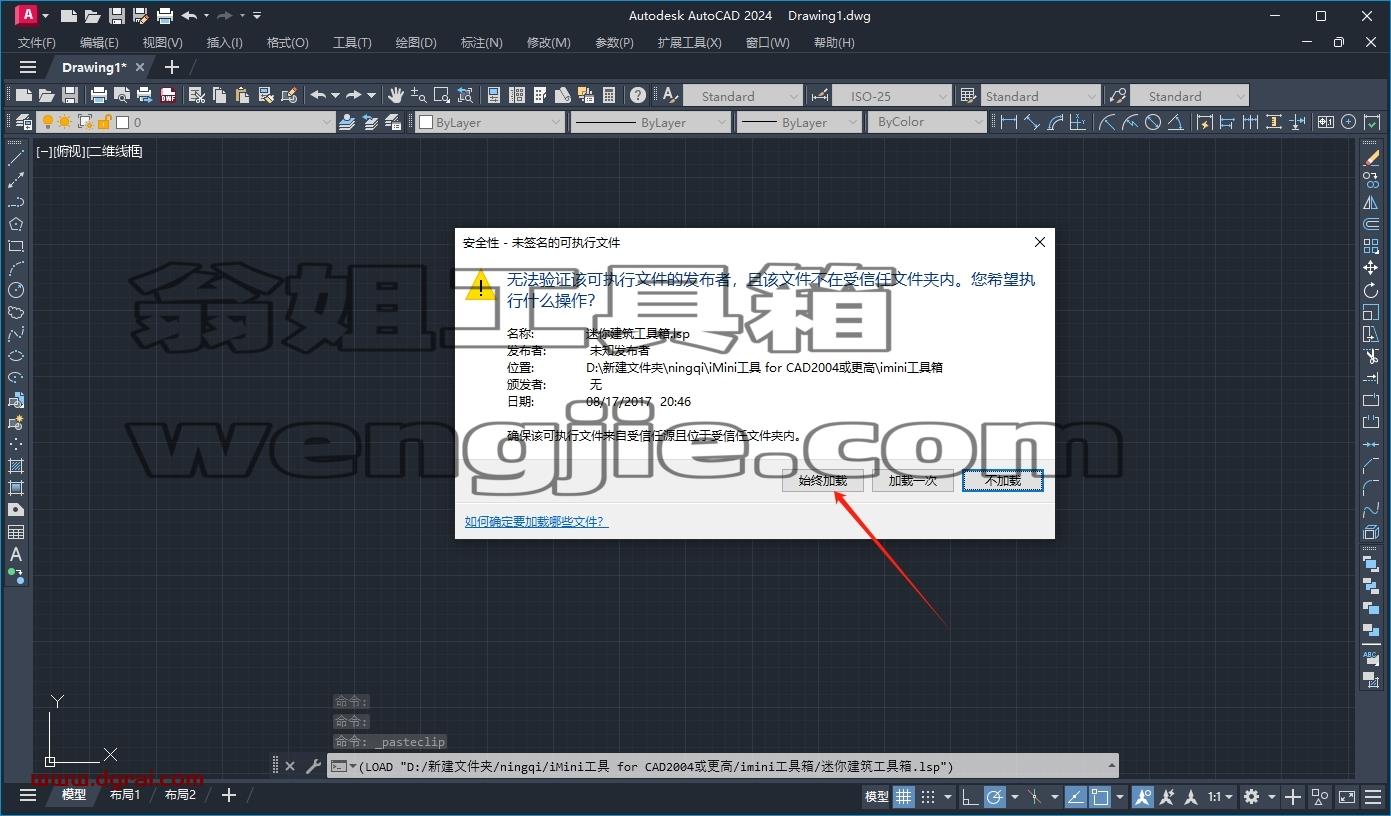Open the ByLayer color control
Image resolution: width=1391 pixels, height=816 pixels.
click(490, 122)
